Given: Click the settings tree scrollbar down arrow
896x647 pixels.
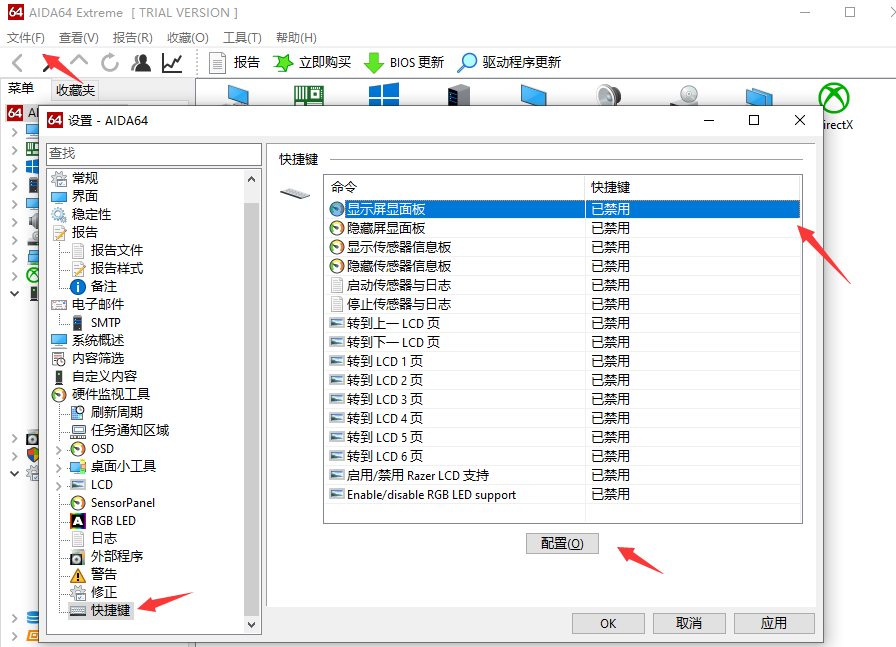Looking at the screenshot, I should 252,624.
